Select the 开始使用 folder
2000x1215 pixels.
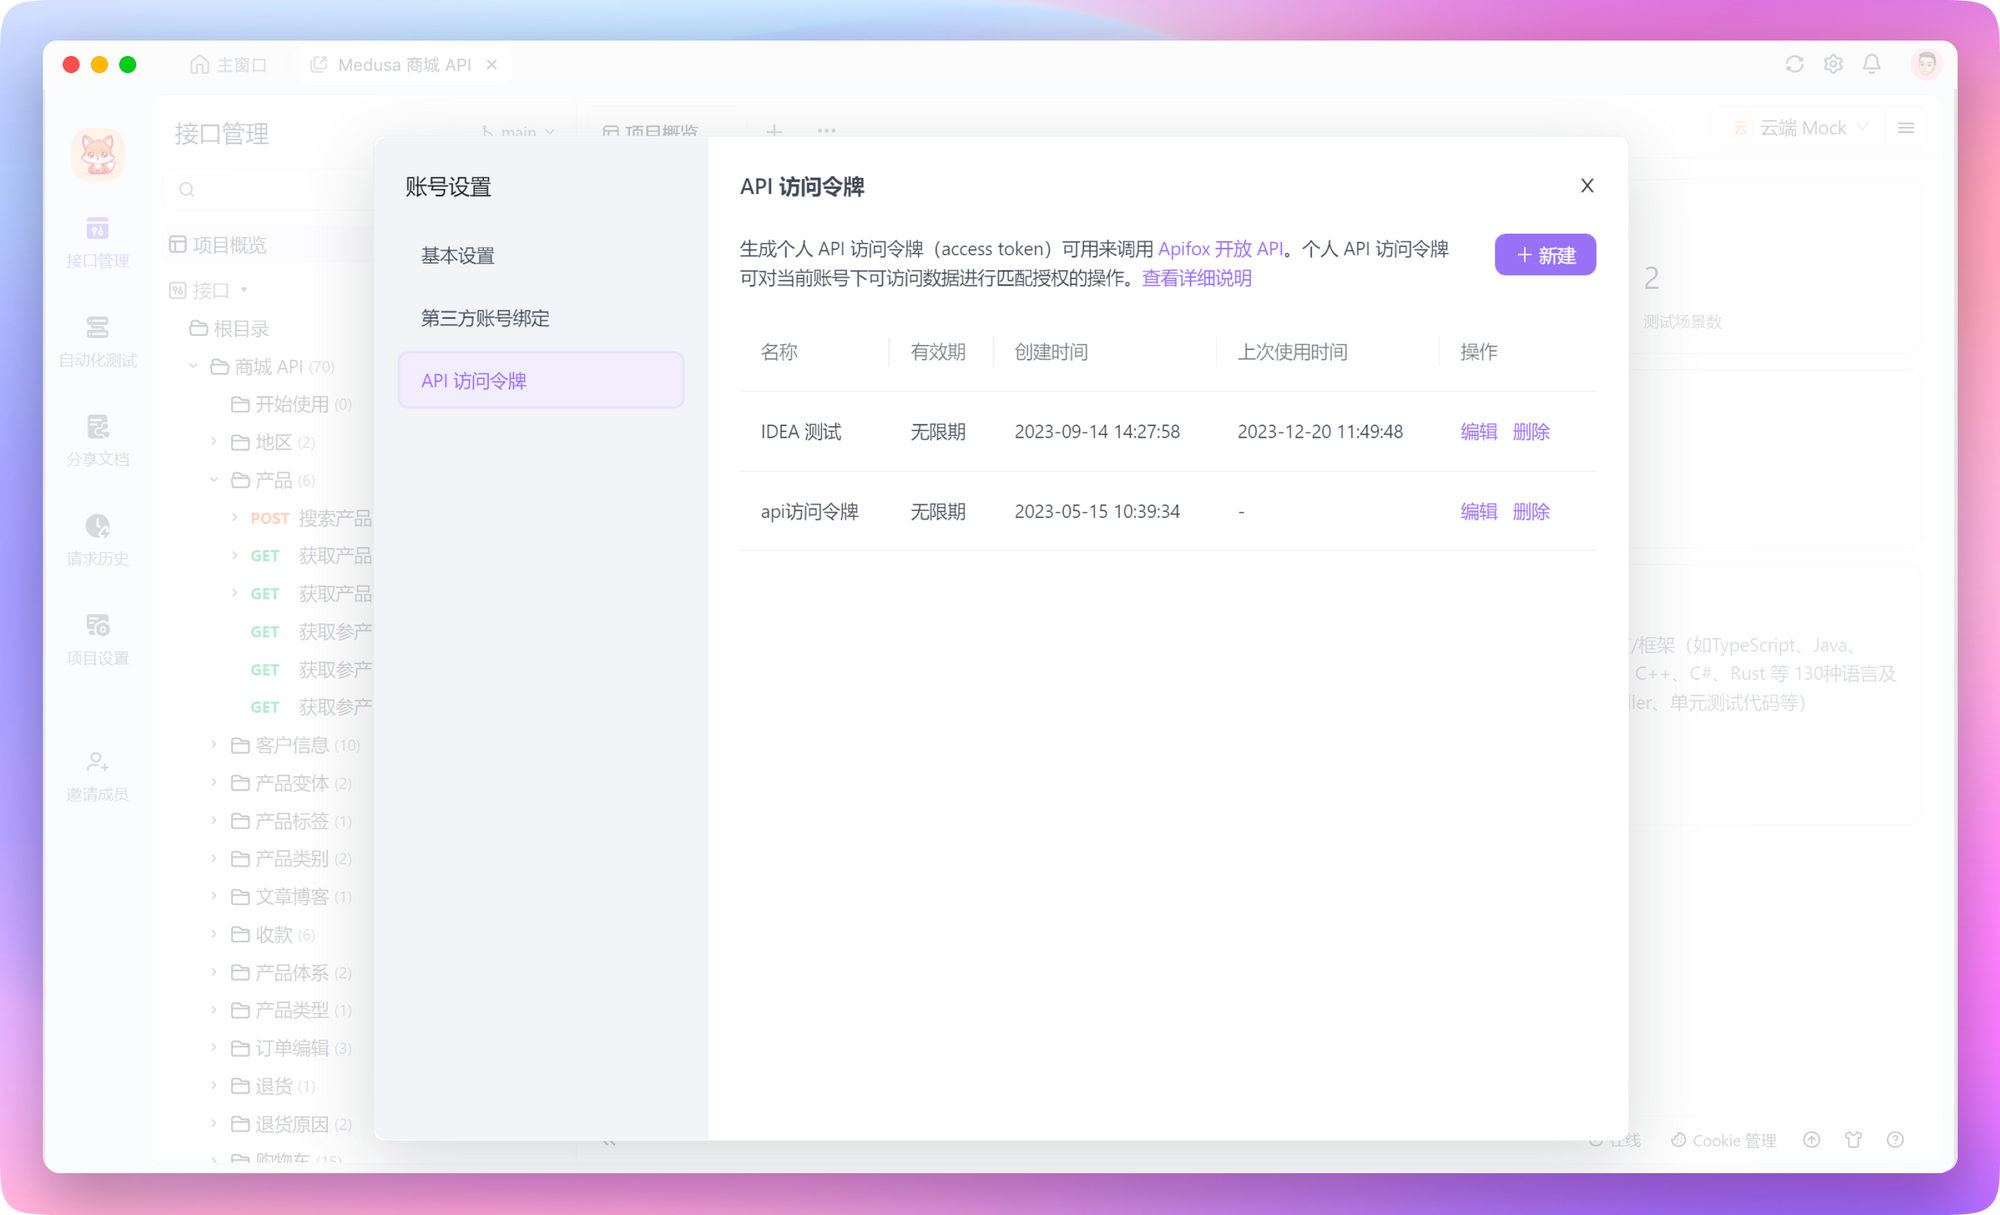point(291,404)
